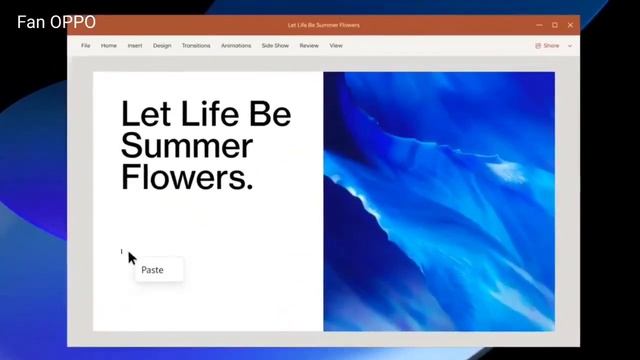The height and width of the screenshot is (360, 640).
Task: Open the Transitions tab
Action: tap(196, 46)
